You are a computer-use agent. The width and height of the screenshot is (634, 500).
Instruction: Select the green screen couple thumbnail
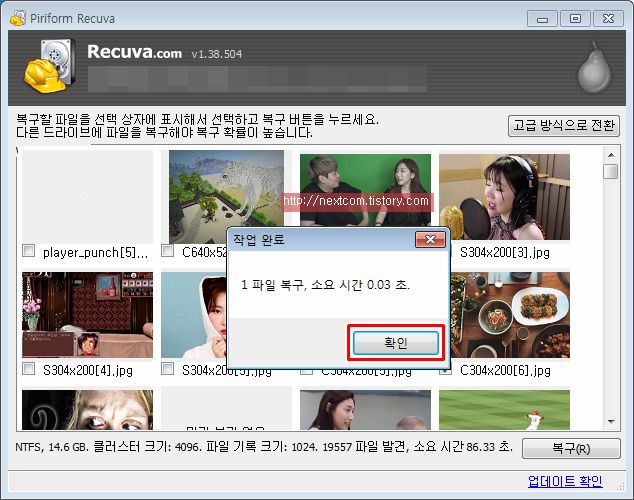tap(365, 190)
